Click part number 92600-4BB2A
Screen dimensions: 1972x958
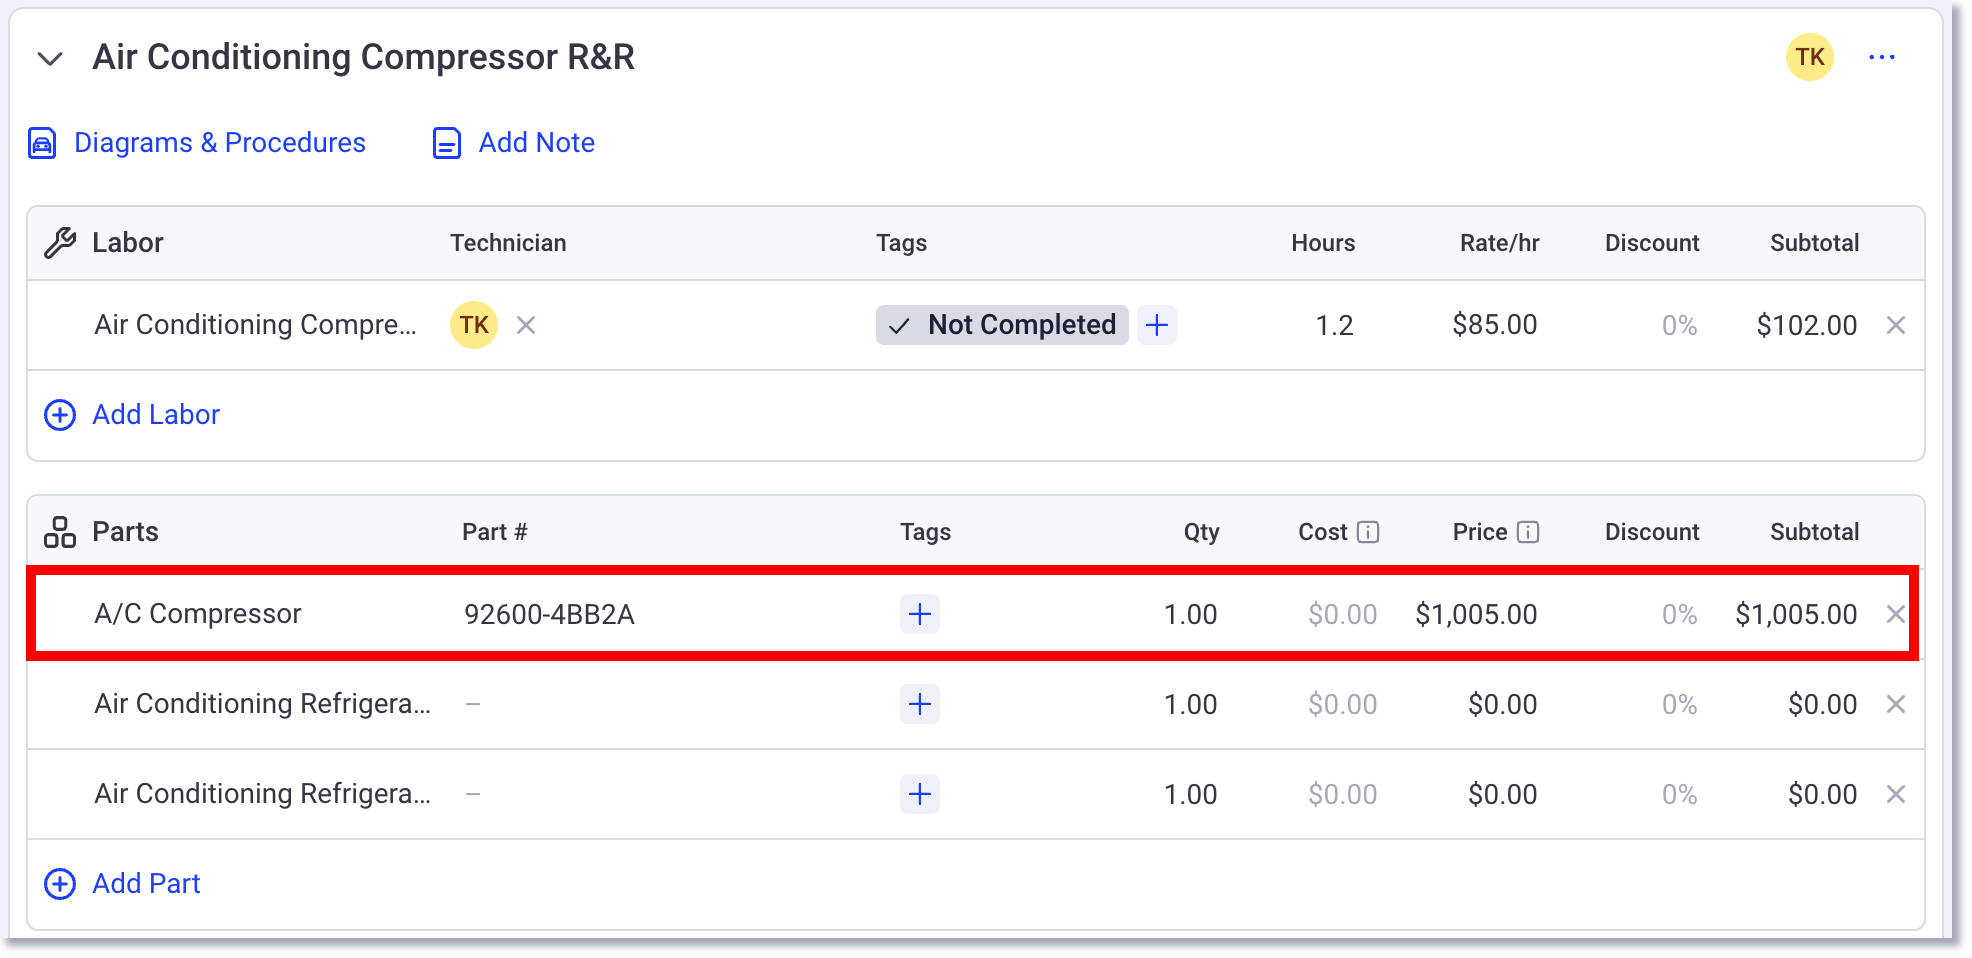click(549, 614)
